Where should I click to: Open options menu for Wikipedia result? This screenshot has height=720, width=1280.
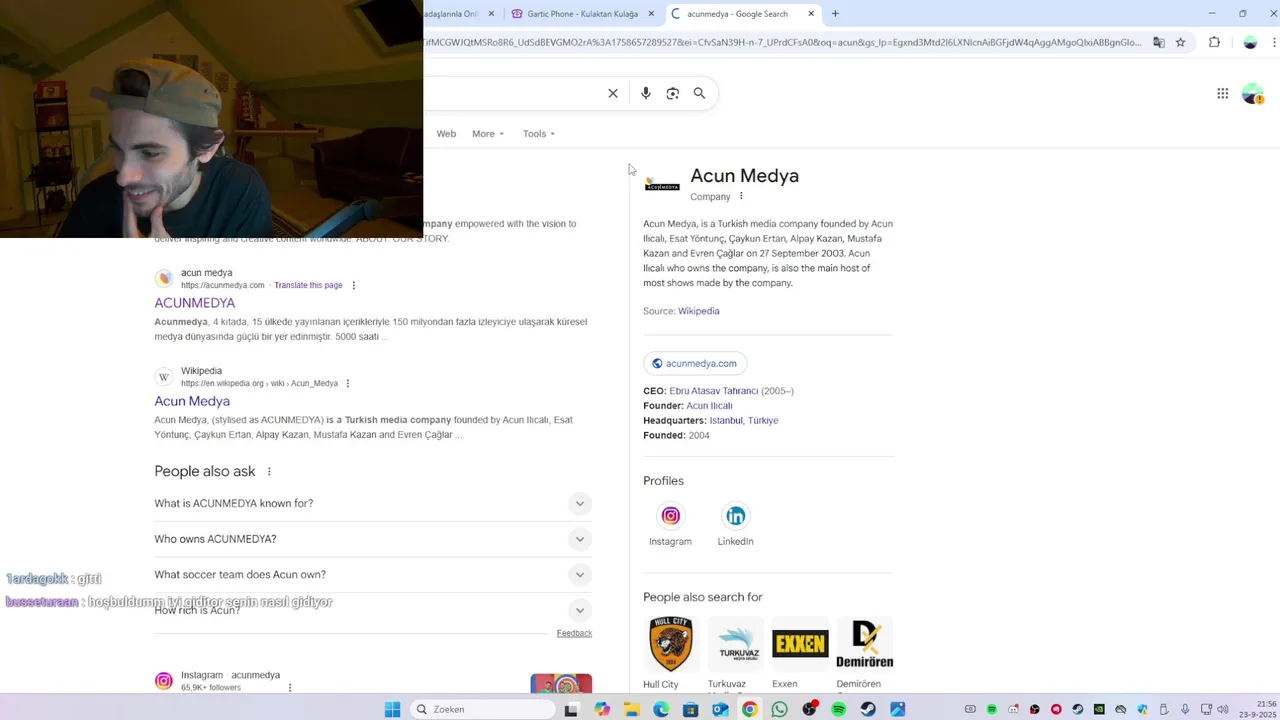point(348,383)
